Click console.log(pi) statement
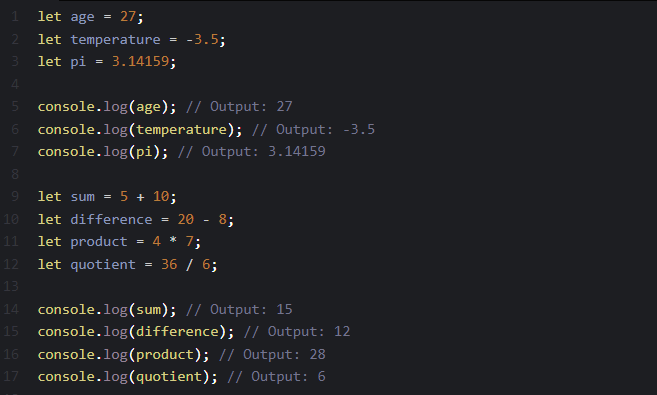The width and height of the screenshot is (657, 395). click(x=103, y=152)
